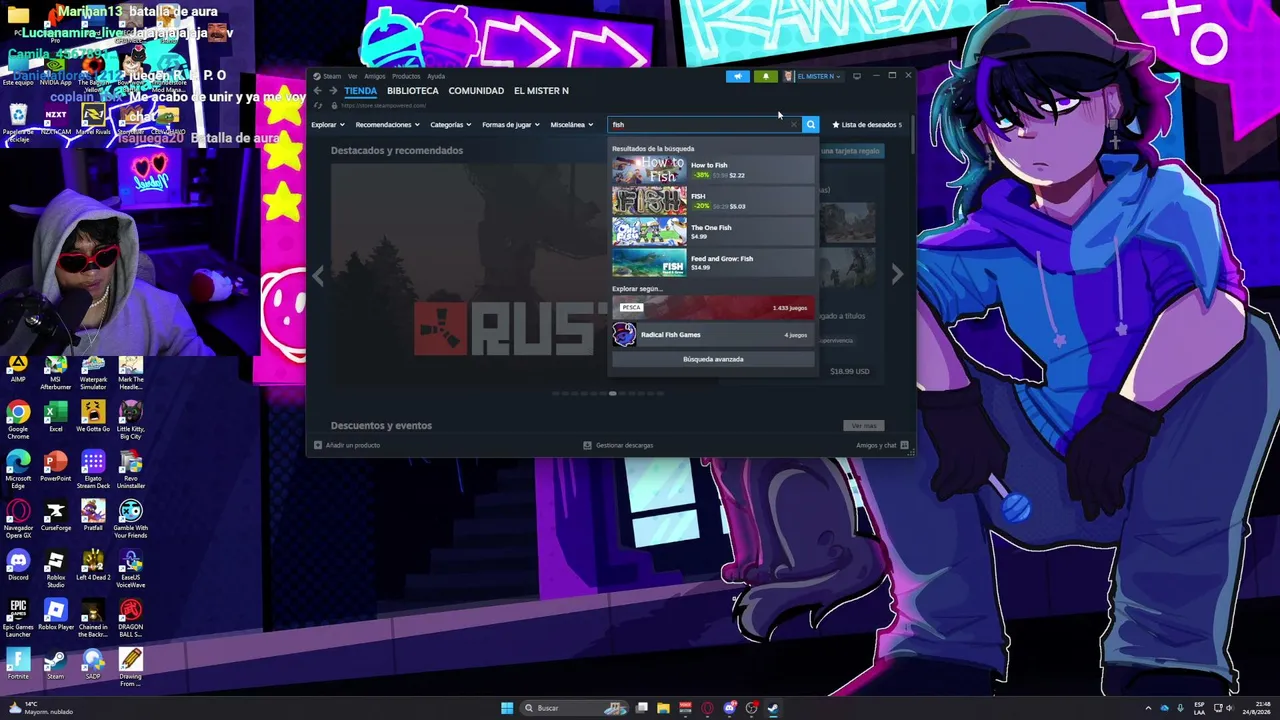Image resolution: width=1280 pixels, height=720 pixels.
Task: Open the Productos menu
Action: 406,76
